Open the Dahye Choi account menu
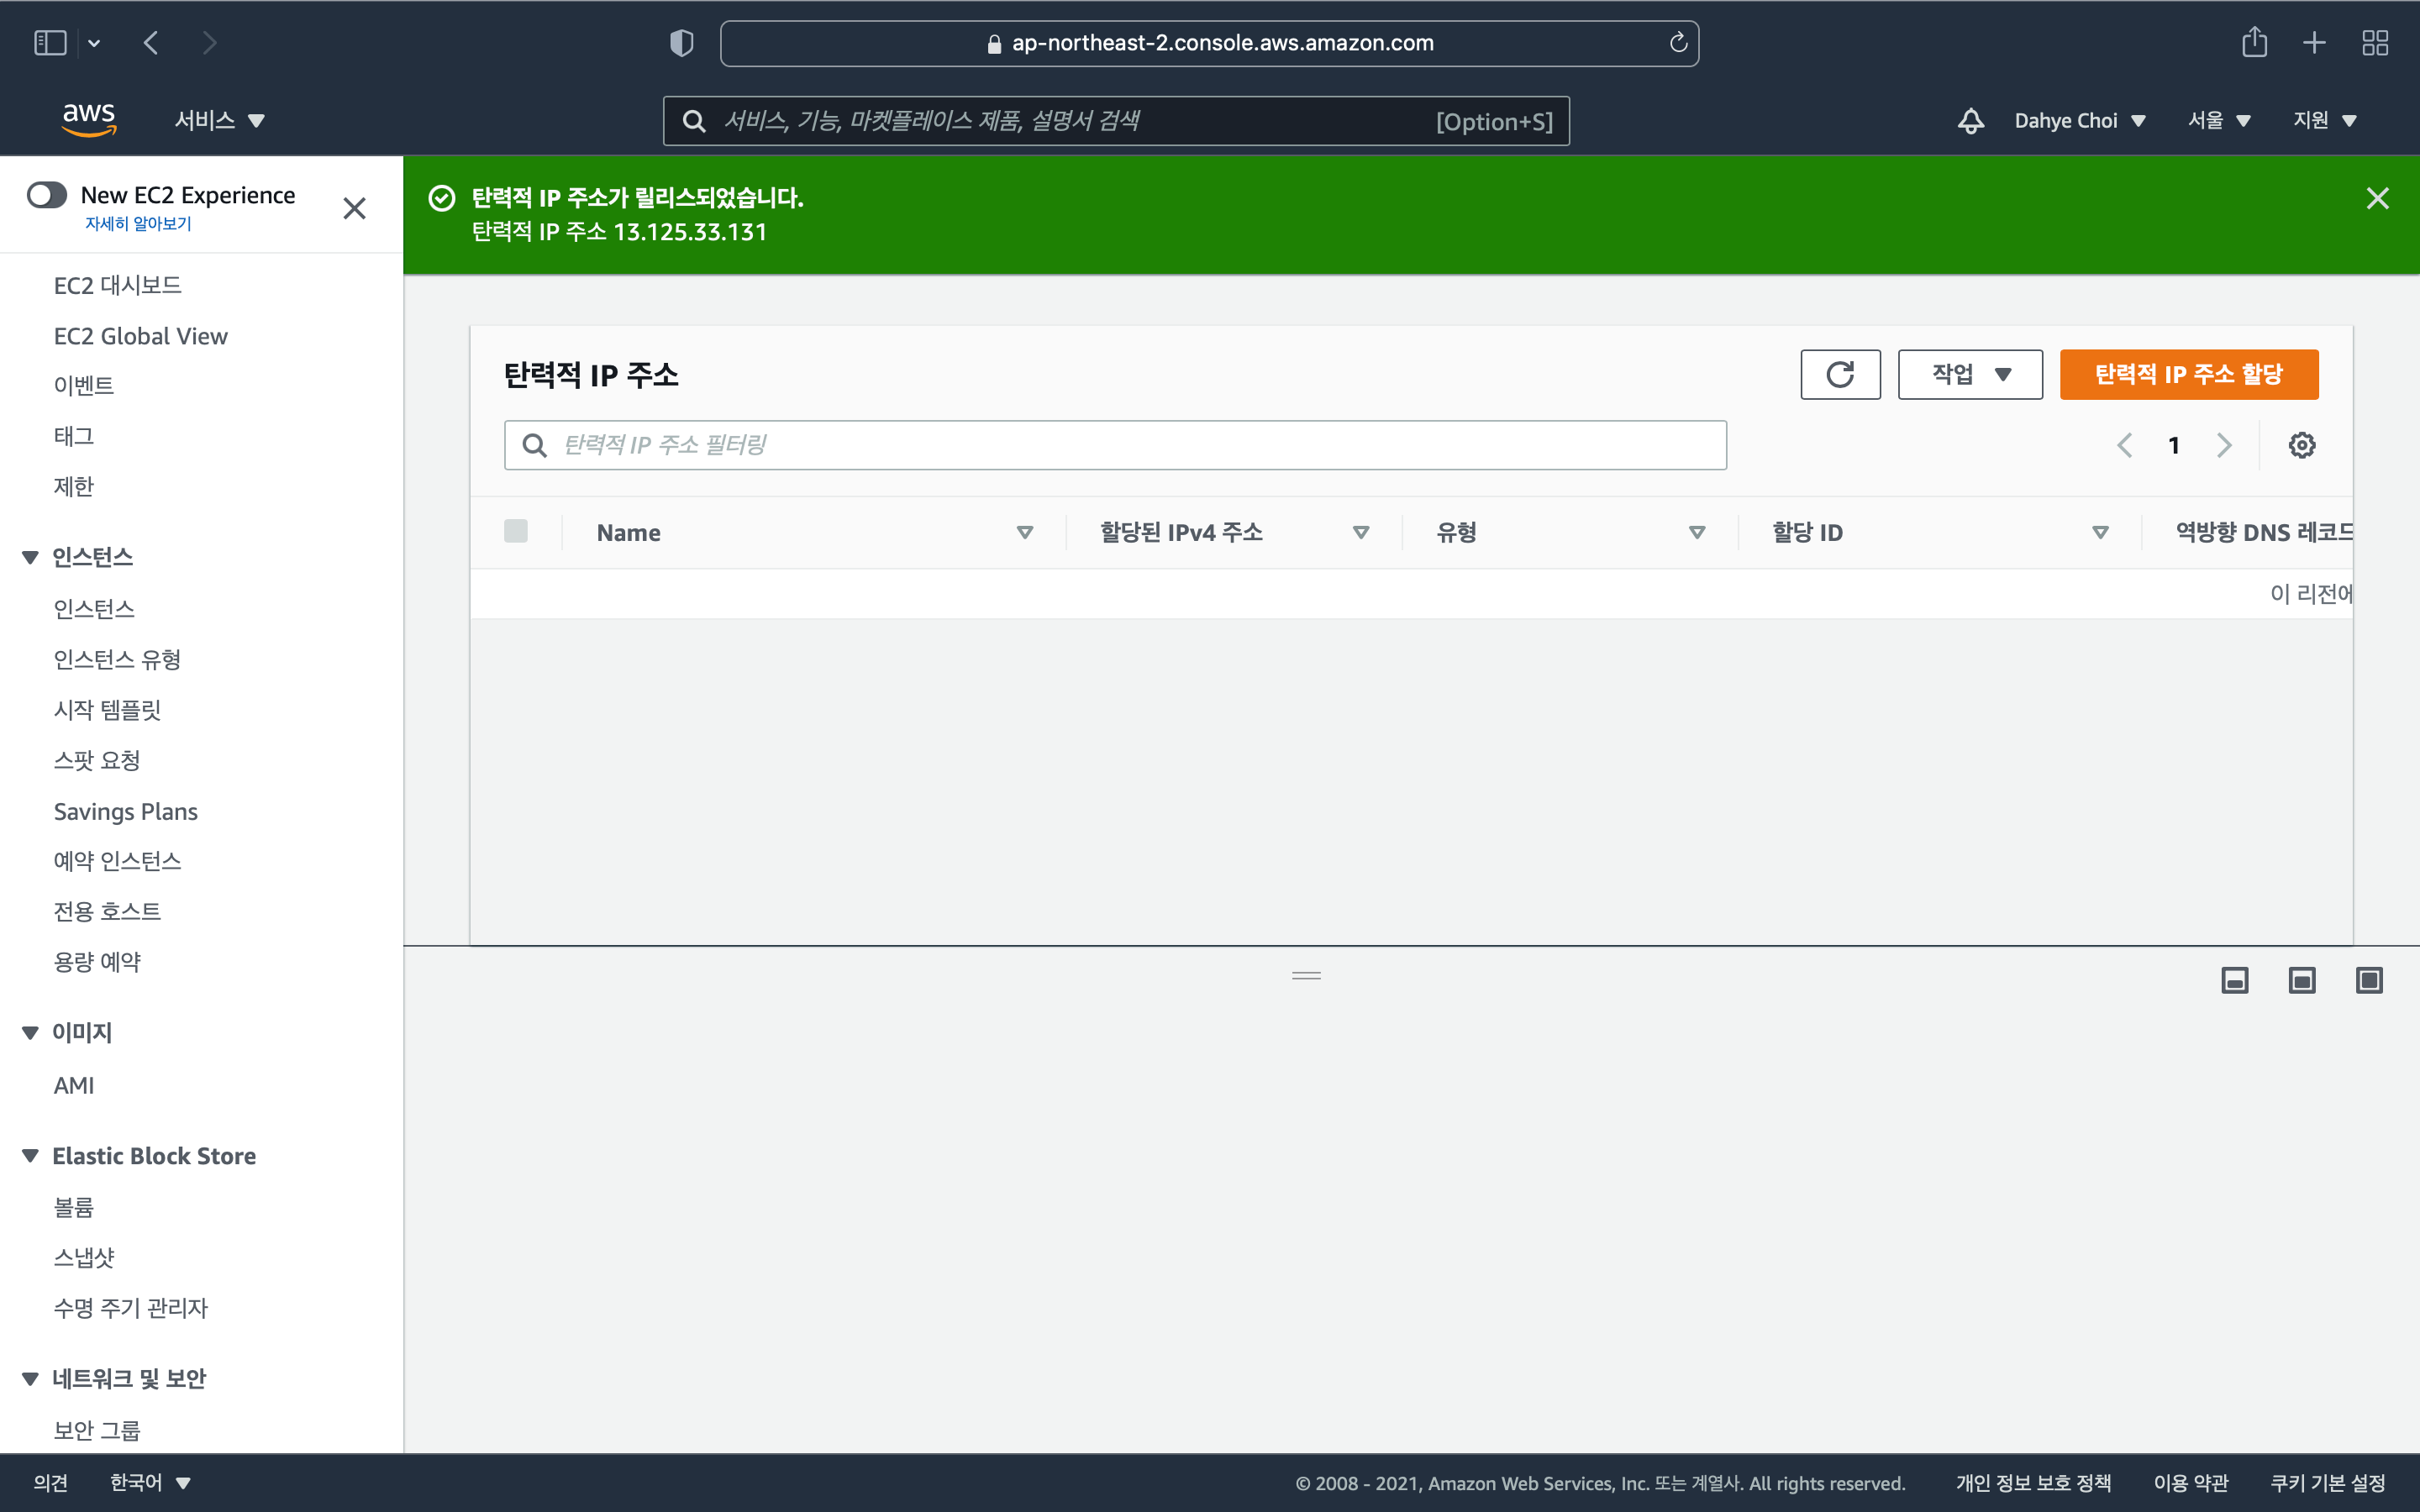 point(2080,121)
